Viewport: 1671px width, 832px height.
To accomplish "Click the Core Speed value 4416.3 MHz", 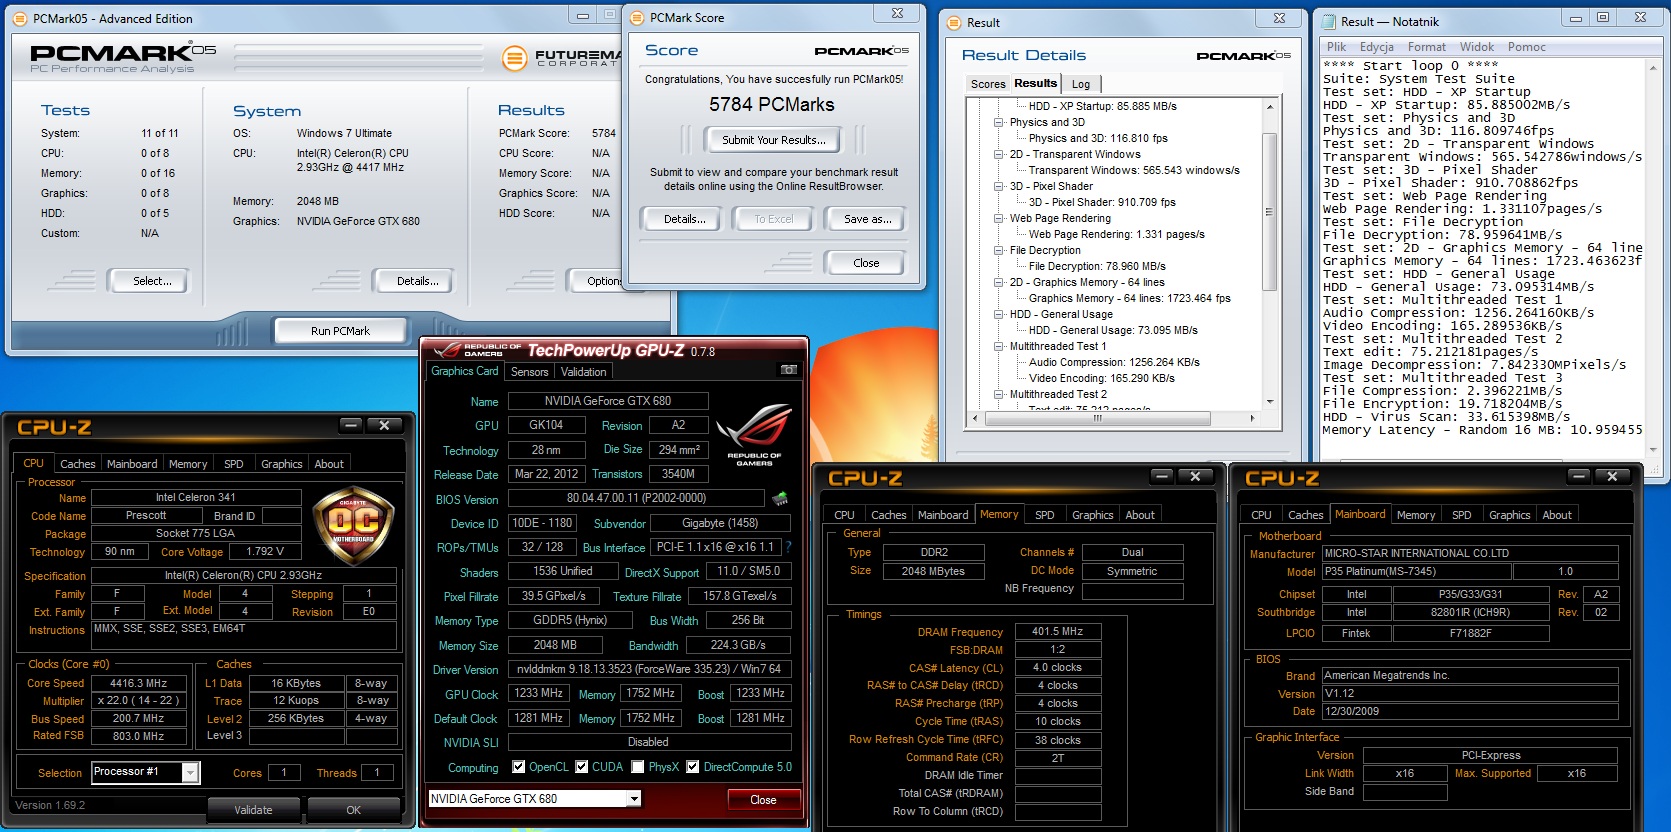I will click(x=139, y=683).
